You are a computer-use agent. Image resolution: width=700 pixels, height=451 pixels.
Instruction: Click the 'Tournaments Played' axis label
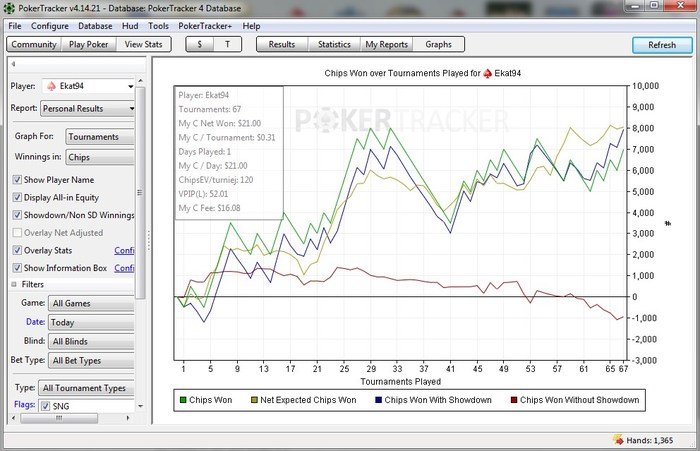click(x=400, y=381)
